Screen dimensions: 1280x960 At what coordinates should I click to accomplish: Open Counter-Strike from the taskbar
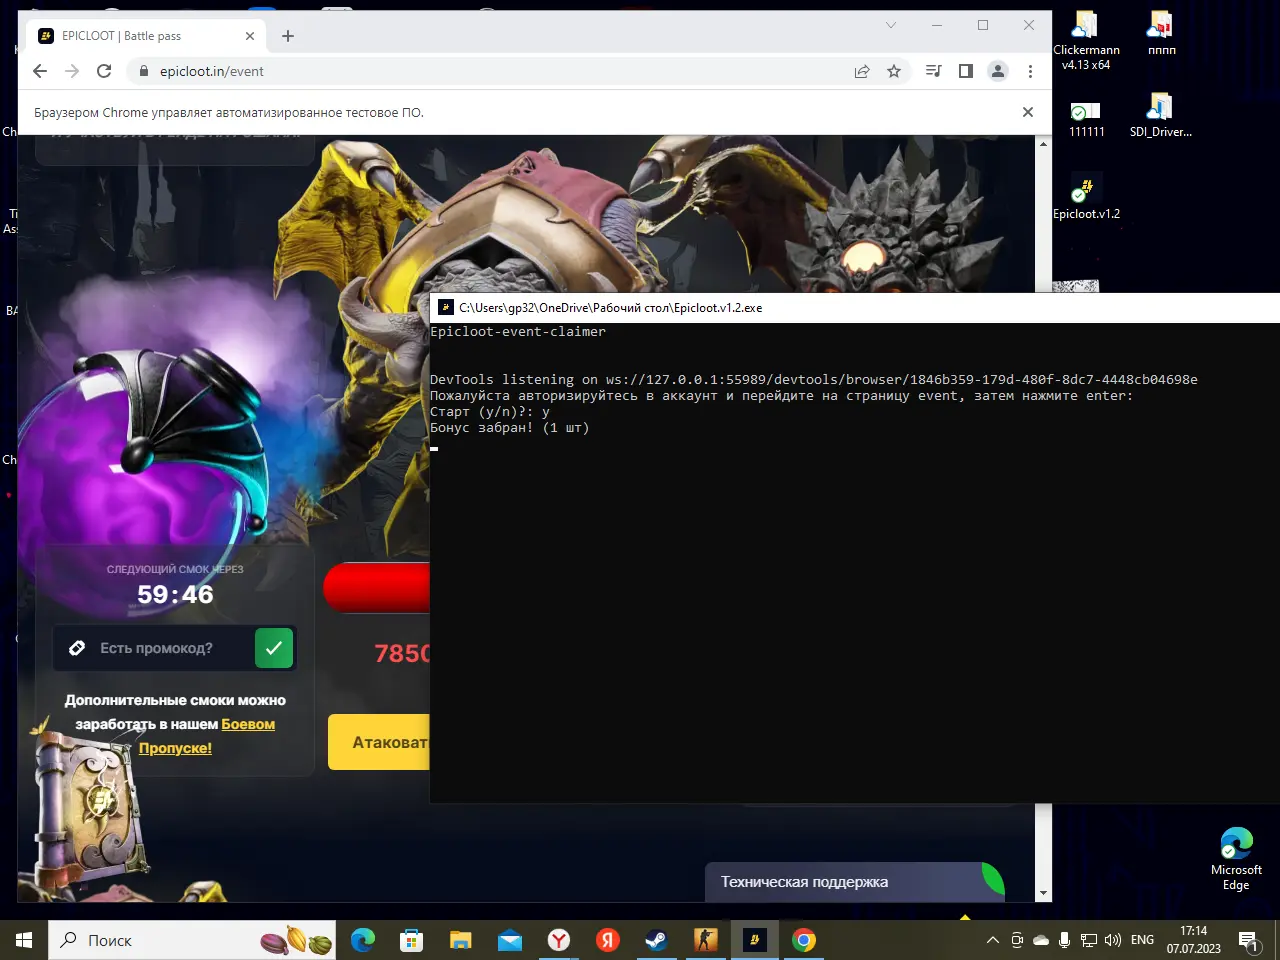705,940
